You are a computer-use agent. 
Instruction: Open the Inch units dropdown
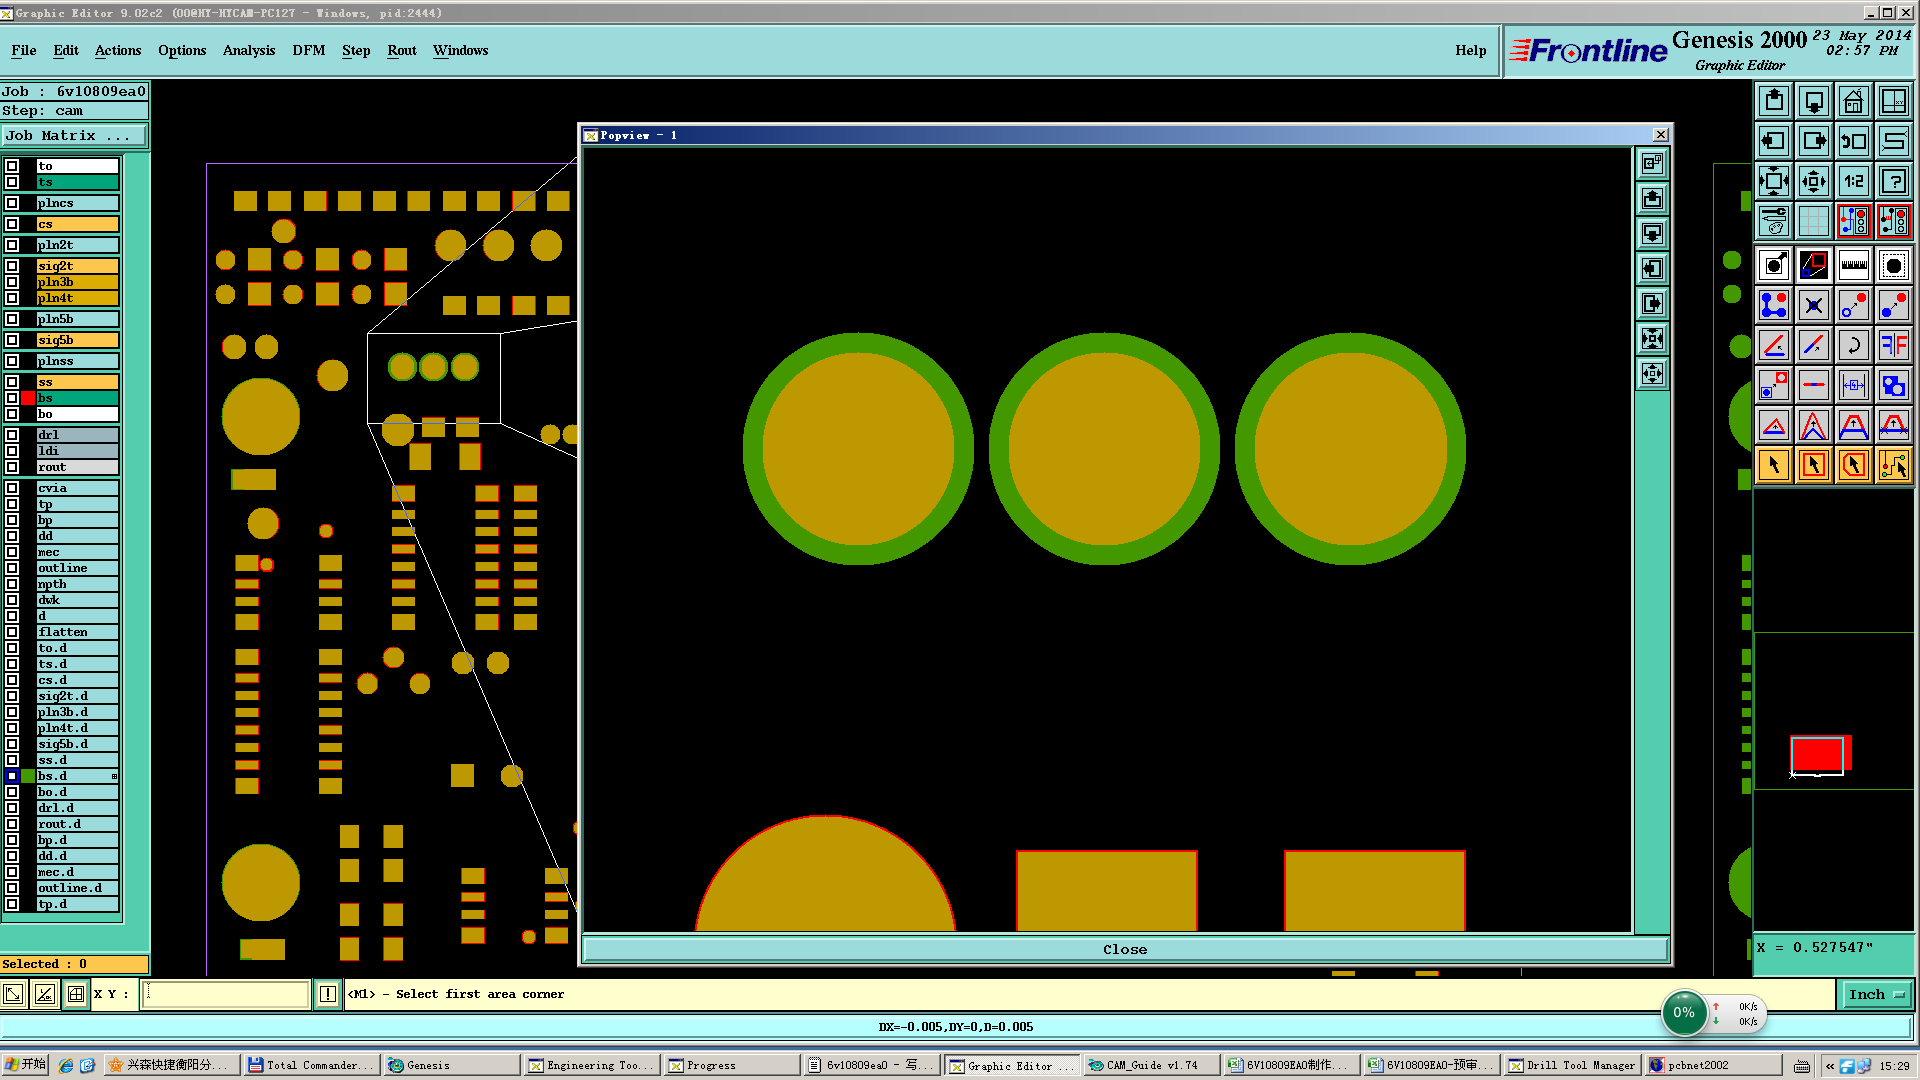tap(1875, 994)
